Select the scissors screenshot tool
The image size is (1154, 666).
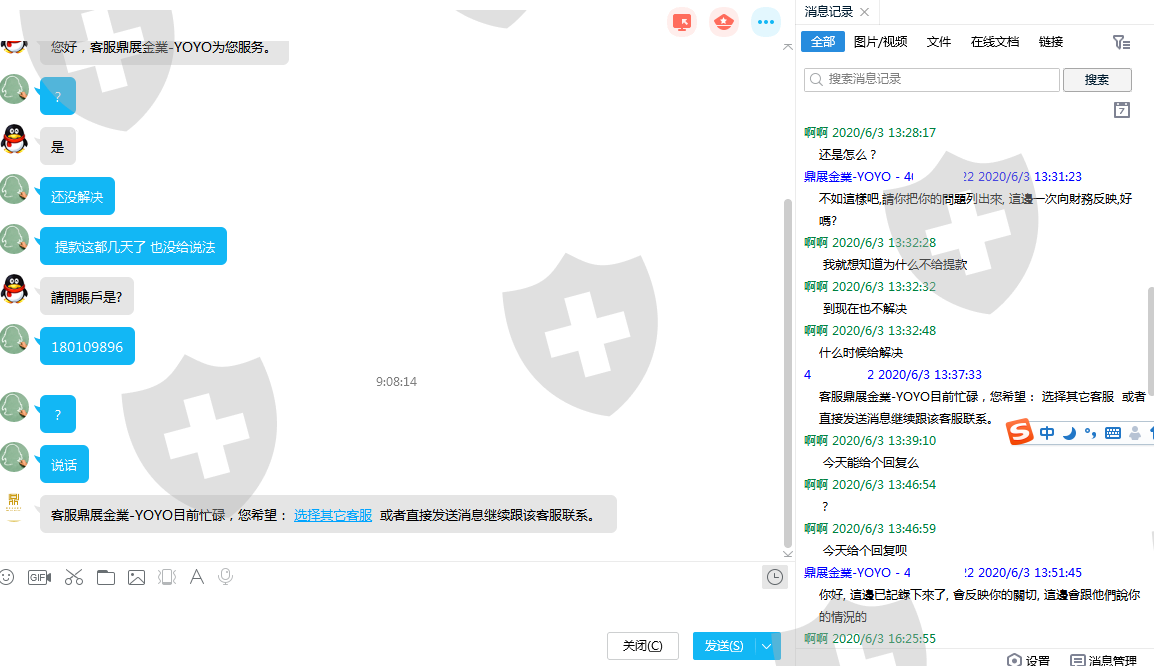[x=74, y=577]
